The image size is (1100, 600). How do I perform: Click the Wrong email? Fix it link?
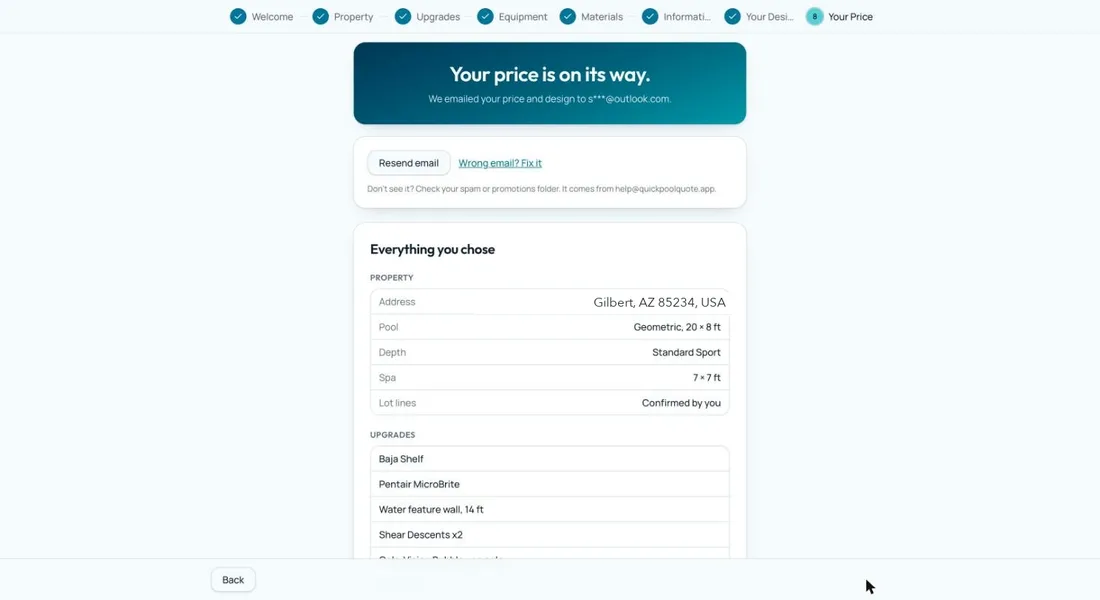coord(500,163)
